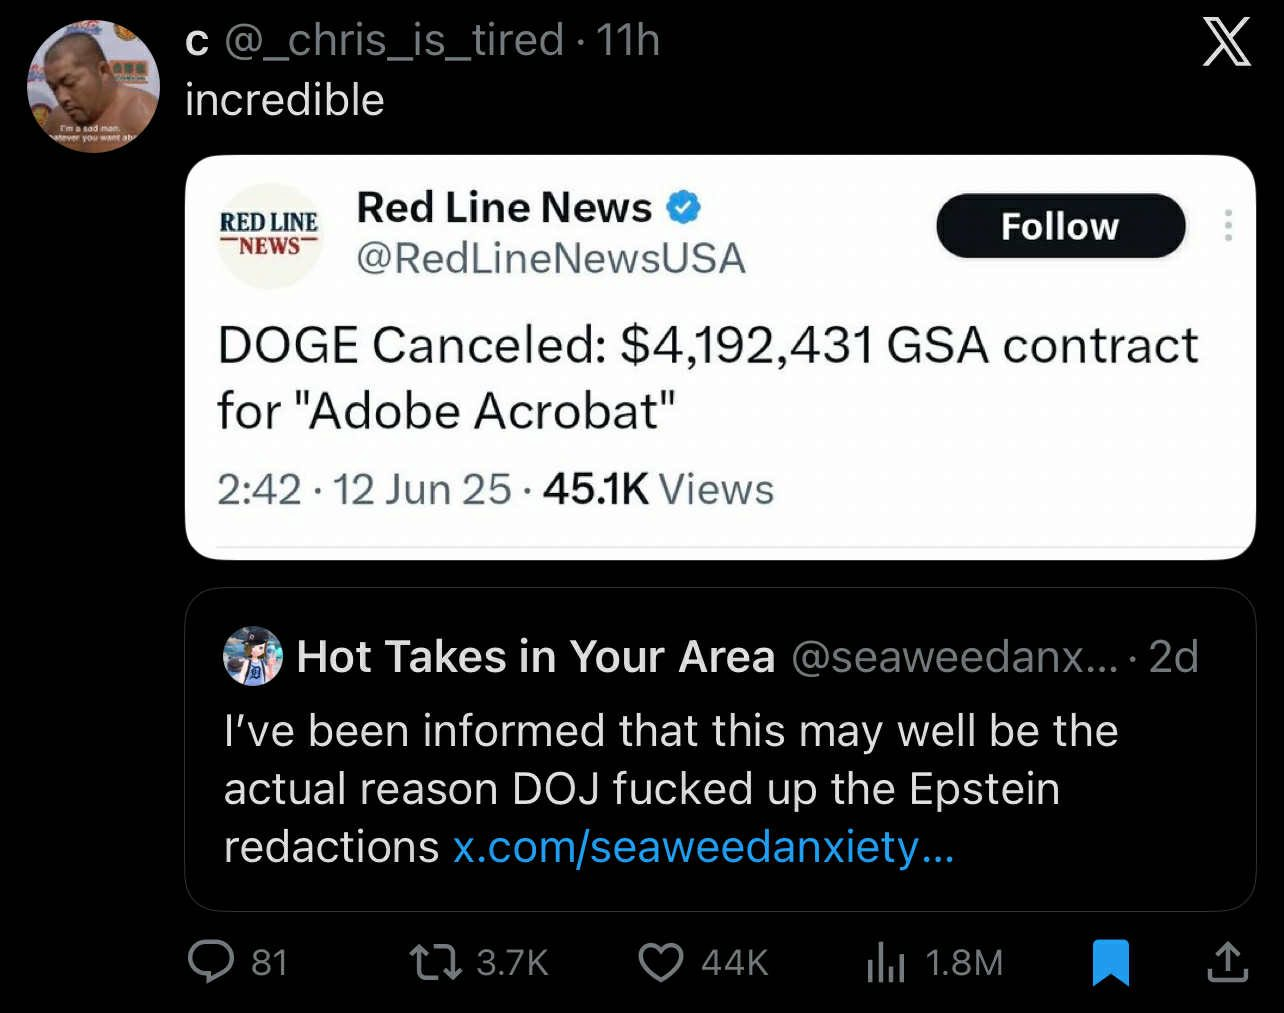Like the tweet with heart icon
Screen dimensions: 1284x1013
pyautogui.click(x=660, y=962)
